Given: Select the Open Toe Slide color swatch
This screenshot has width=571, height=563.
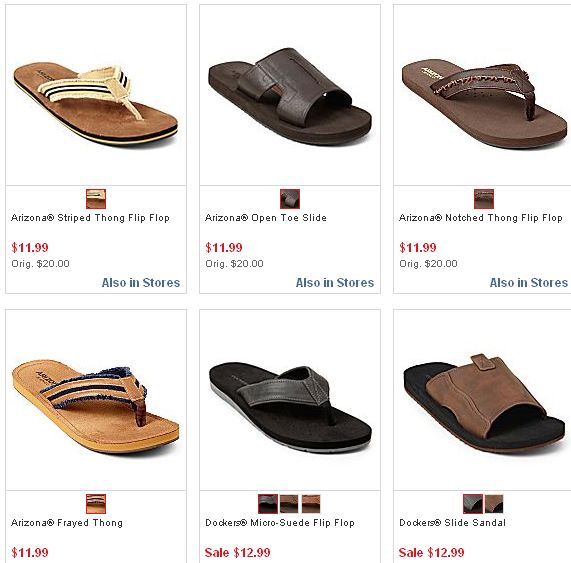Looking at the screenshot, I should [x=290, y=199].
